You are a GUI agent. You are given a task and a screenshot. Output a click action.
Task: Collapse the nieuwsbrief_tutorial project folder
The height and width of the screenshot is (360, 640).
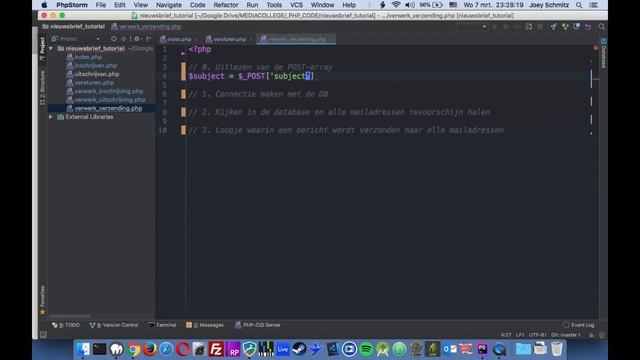tap(51, 48)
